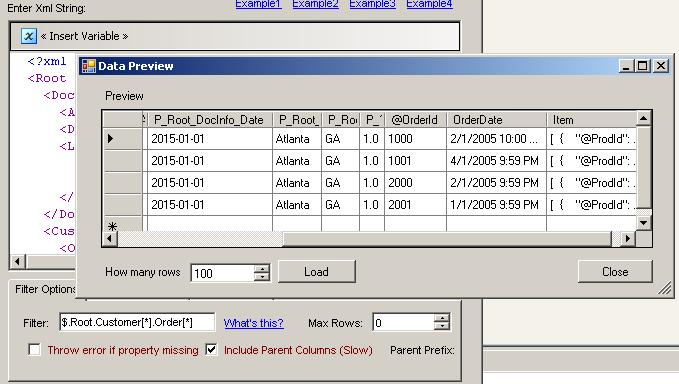Select the Item column header
679x384 pixels.
592,119
